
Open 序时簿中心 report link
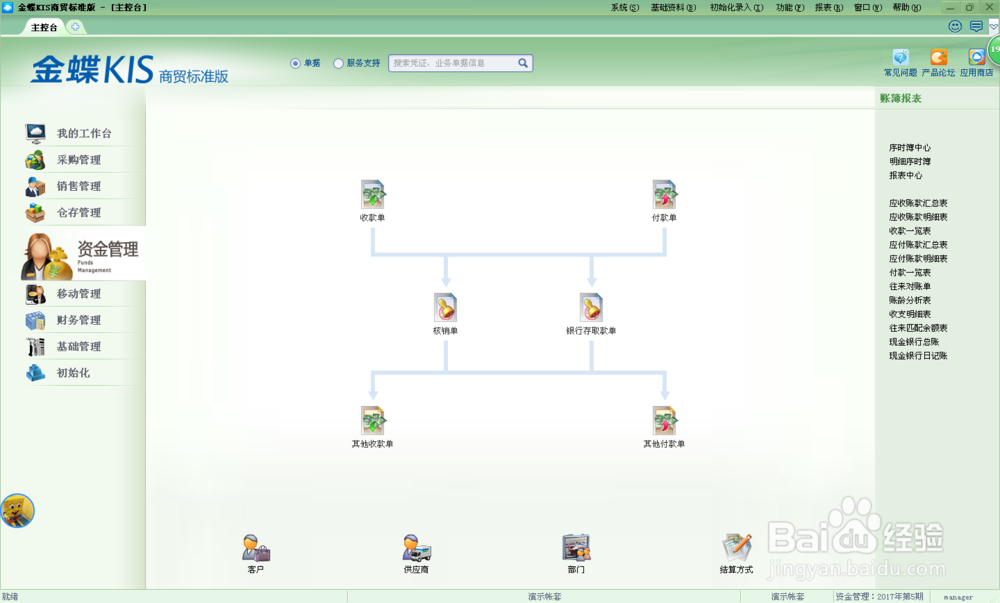(909, 147)
